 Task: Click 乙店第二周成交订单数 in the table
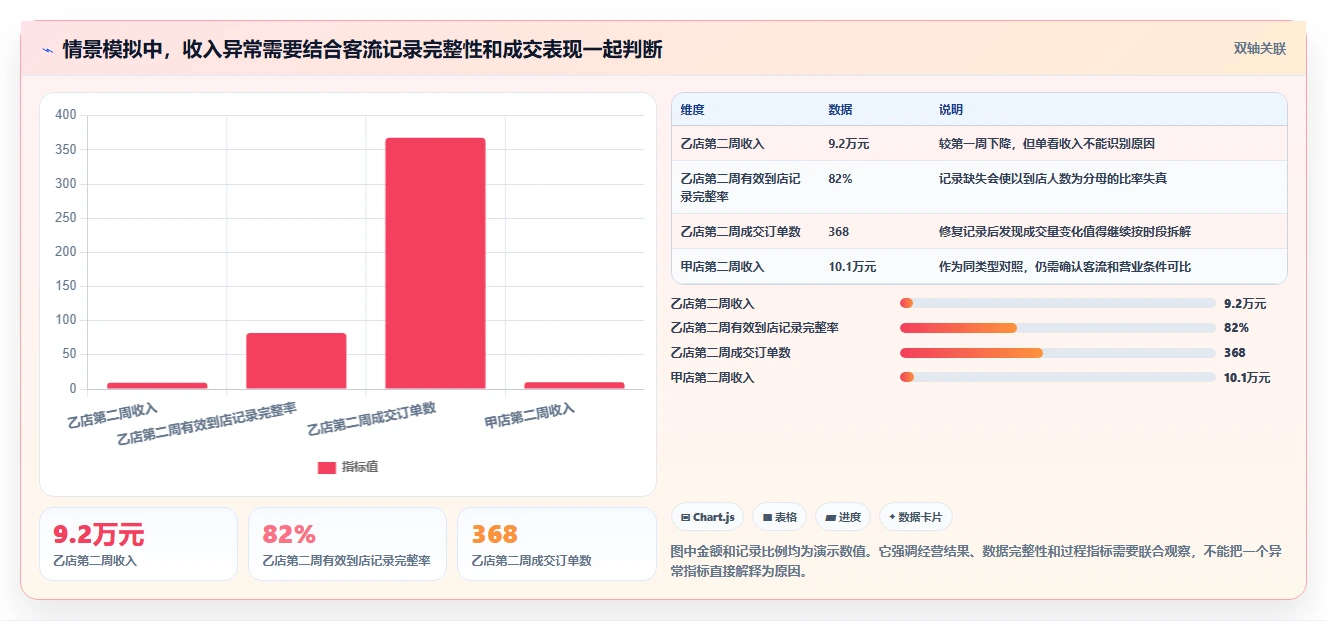(x=741, y=232)
